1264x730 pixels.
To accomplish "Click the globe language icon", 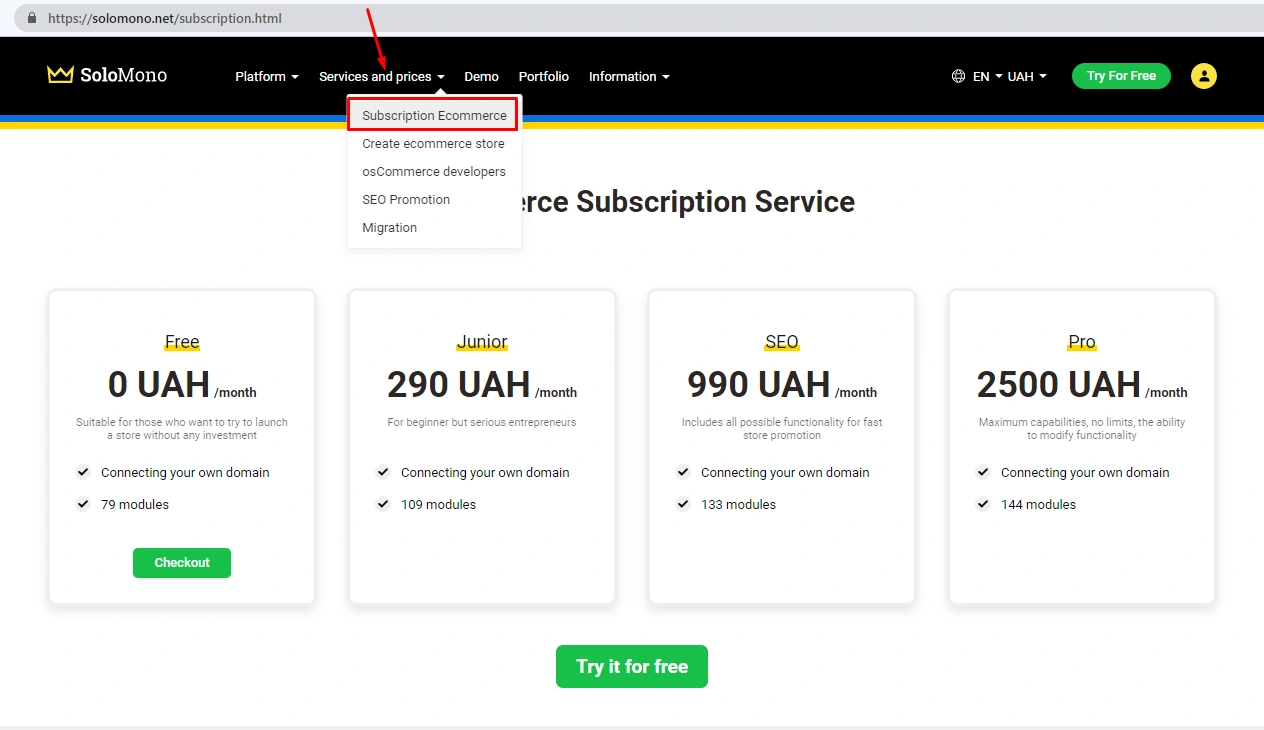I will (958, 76).
